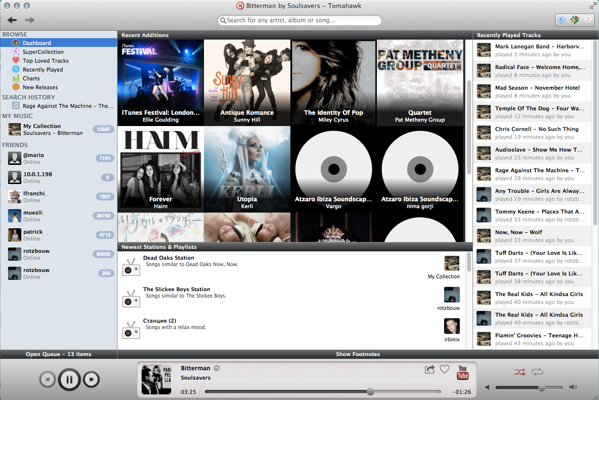Viewport: 599px width, 450px height.
Task: Skip to the next track
Action: click(x=91, y=379)
